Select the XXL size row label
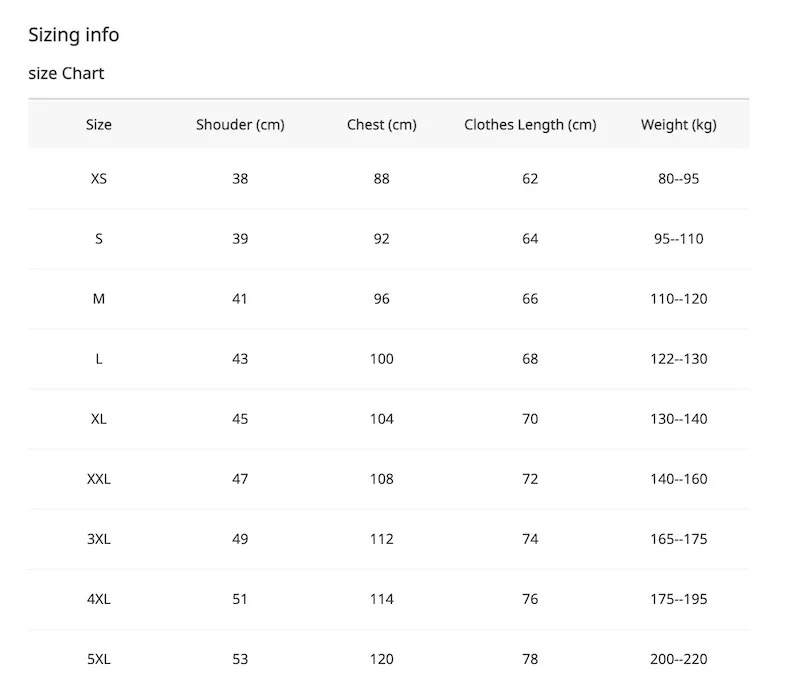 pyautogui.click(x=98, y=479)
